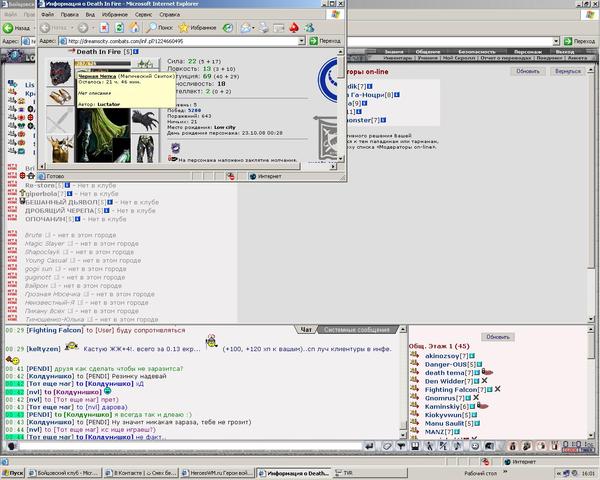Click the taskbar clock showing 16:01
600x480 pixels.
[587, 473]
